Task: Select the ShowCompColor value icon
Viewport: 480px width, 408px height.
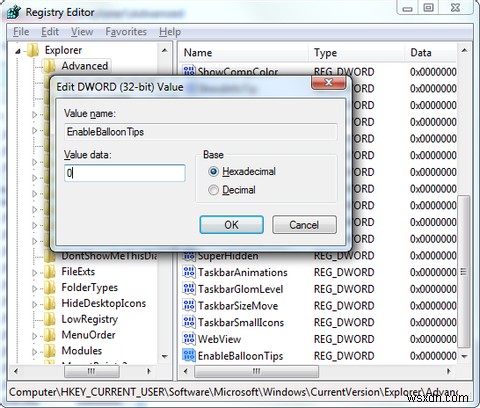Action: [189, 71]
